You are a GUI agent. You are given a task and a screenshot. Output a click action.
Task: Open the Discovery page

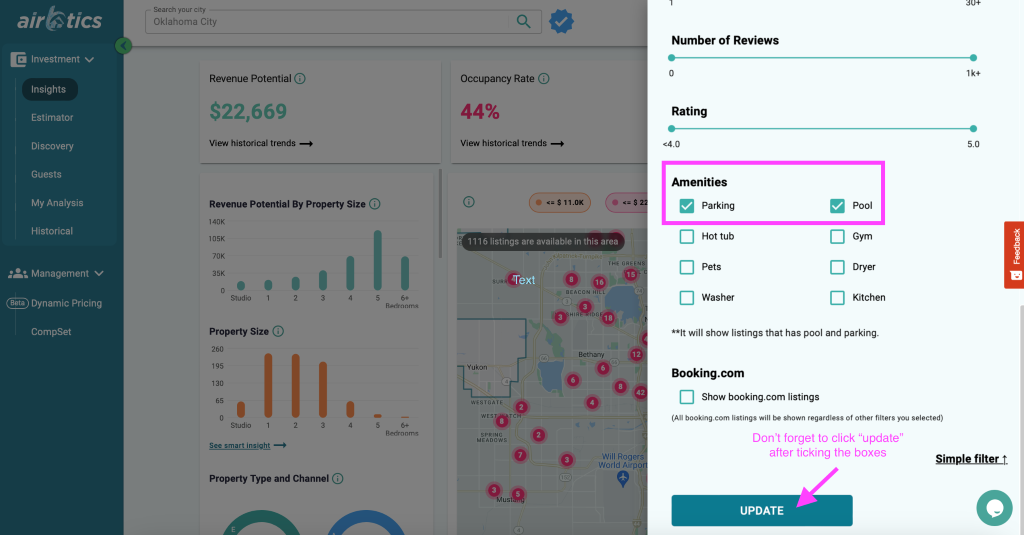click(52, 146)
